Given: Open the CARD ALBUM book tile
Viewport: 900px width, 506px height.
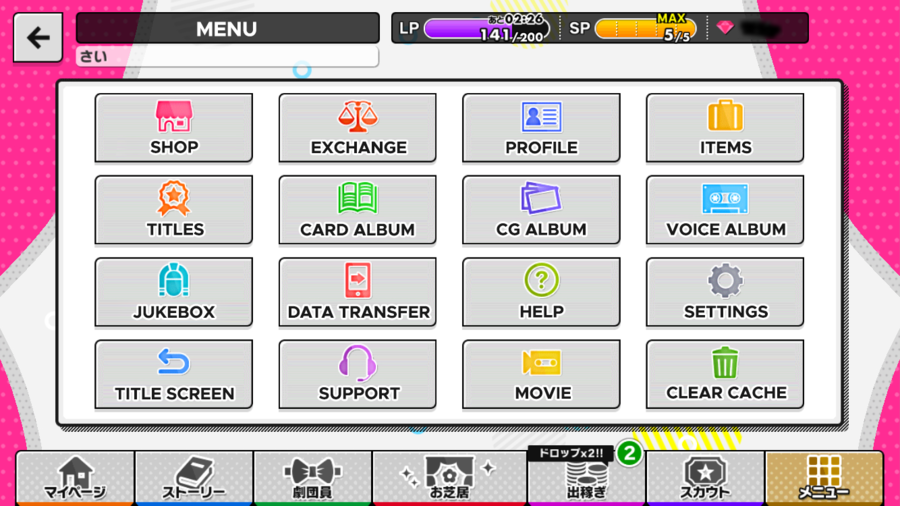Looking at the screenshot, I should coord(357,210).
